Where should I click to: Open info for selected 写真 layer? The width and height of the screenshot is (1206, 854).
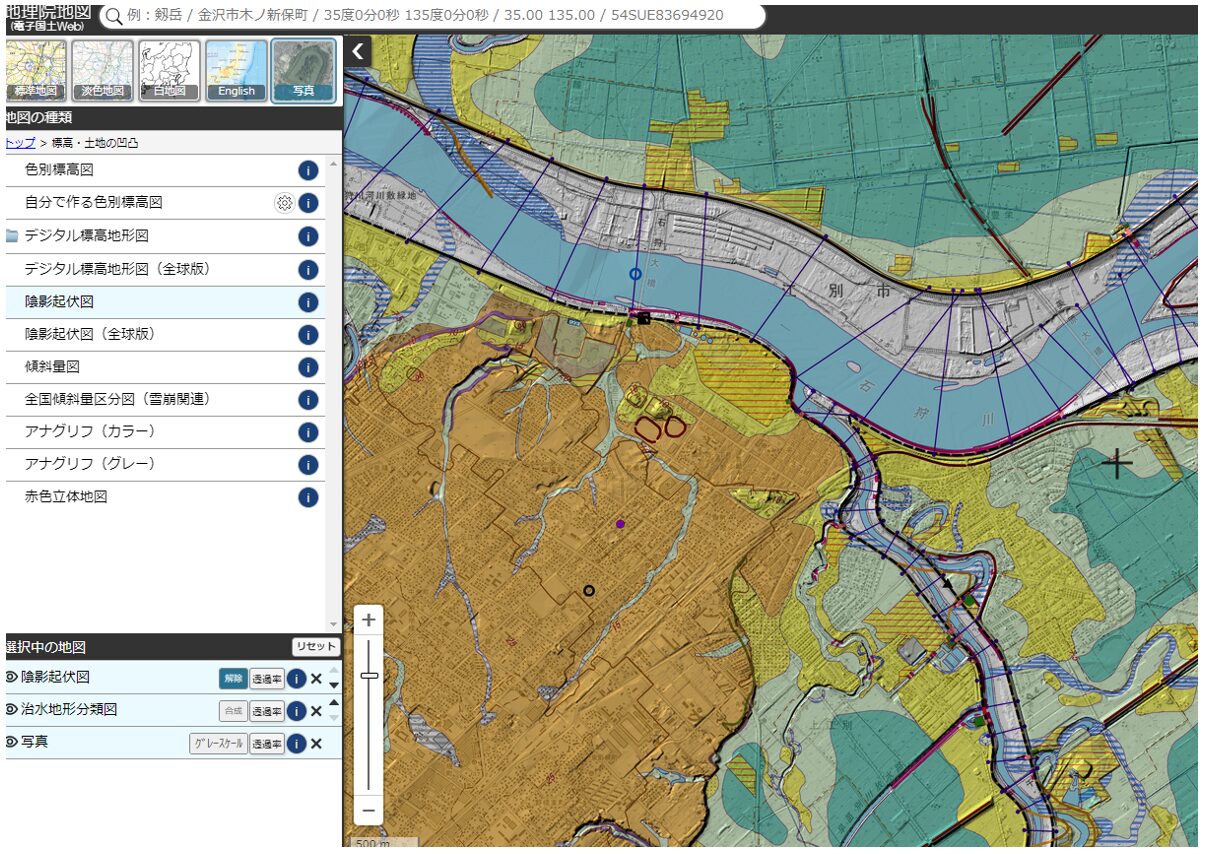point(296,743)
